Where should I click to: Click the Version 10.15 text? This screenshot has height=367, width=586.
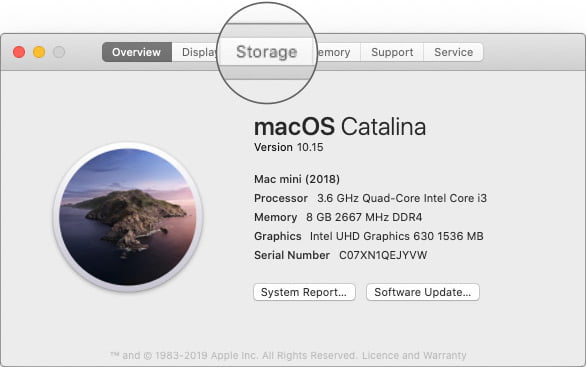pos(289,147)
